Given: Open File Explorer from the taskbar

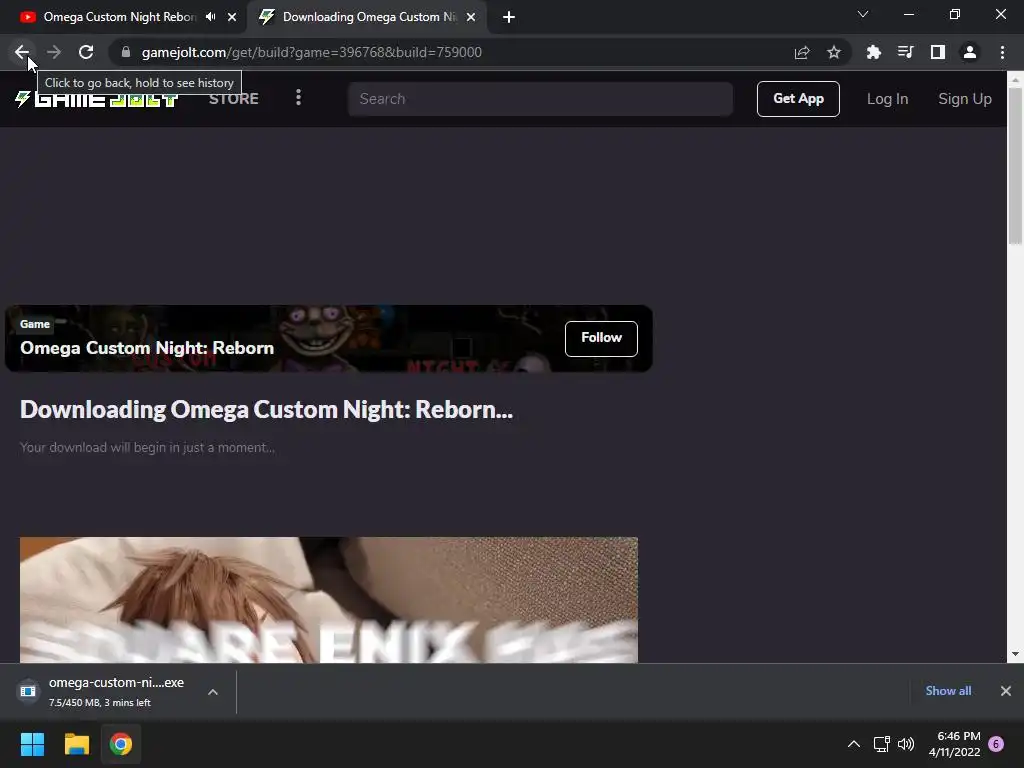Looking at the screenshot, I should tap(76, 744).
